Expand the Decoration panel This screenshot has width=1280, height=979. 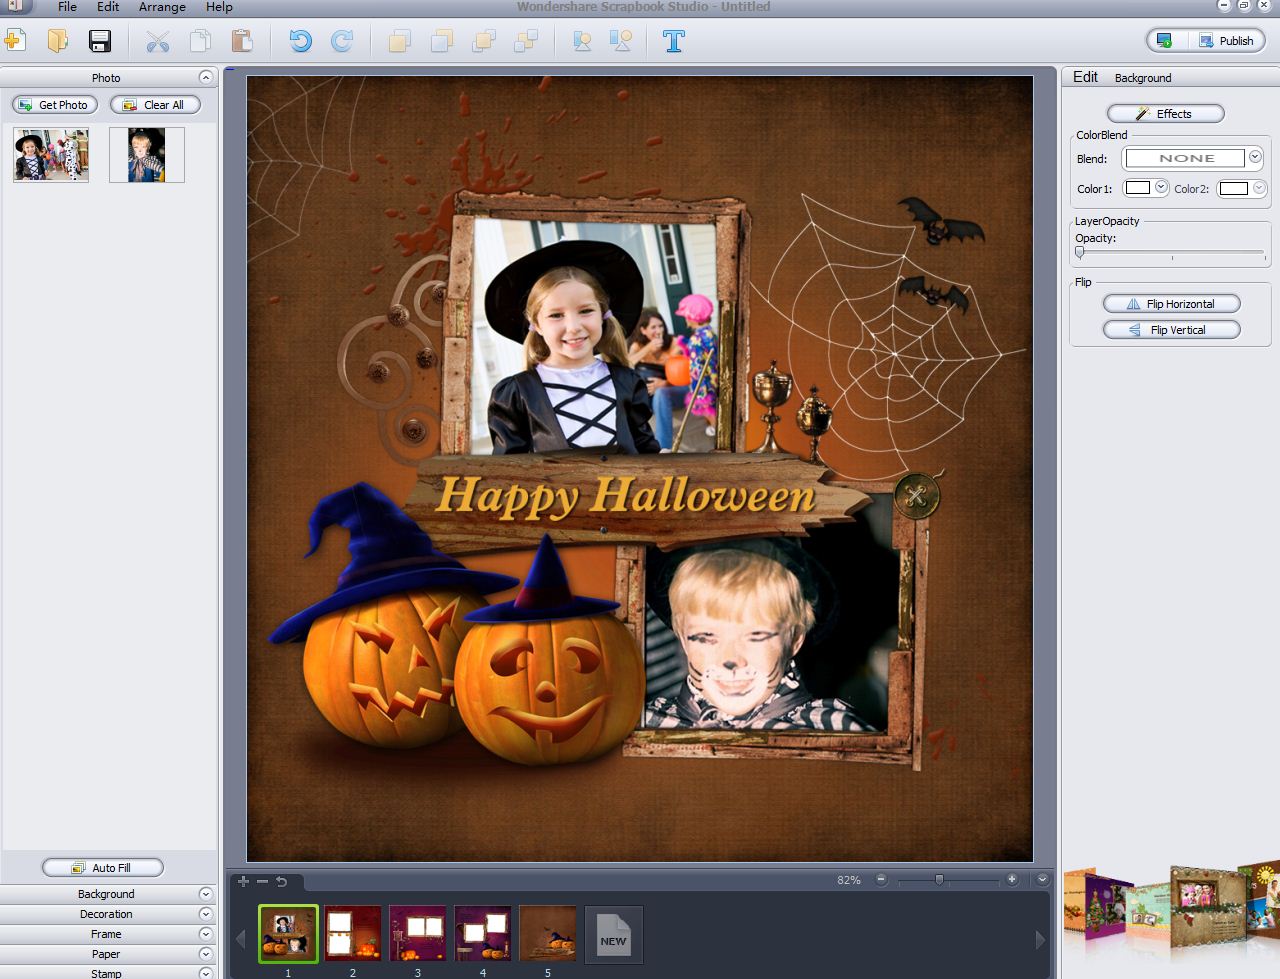[x=205, y=914]
